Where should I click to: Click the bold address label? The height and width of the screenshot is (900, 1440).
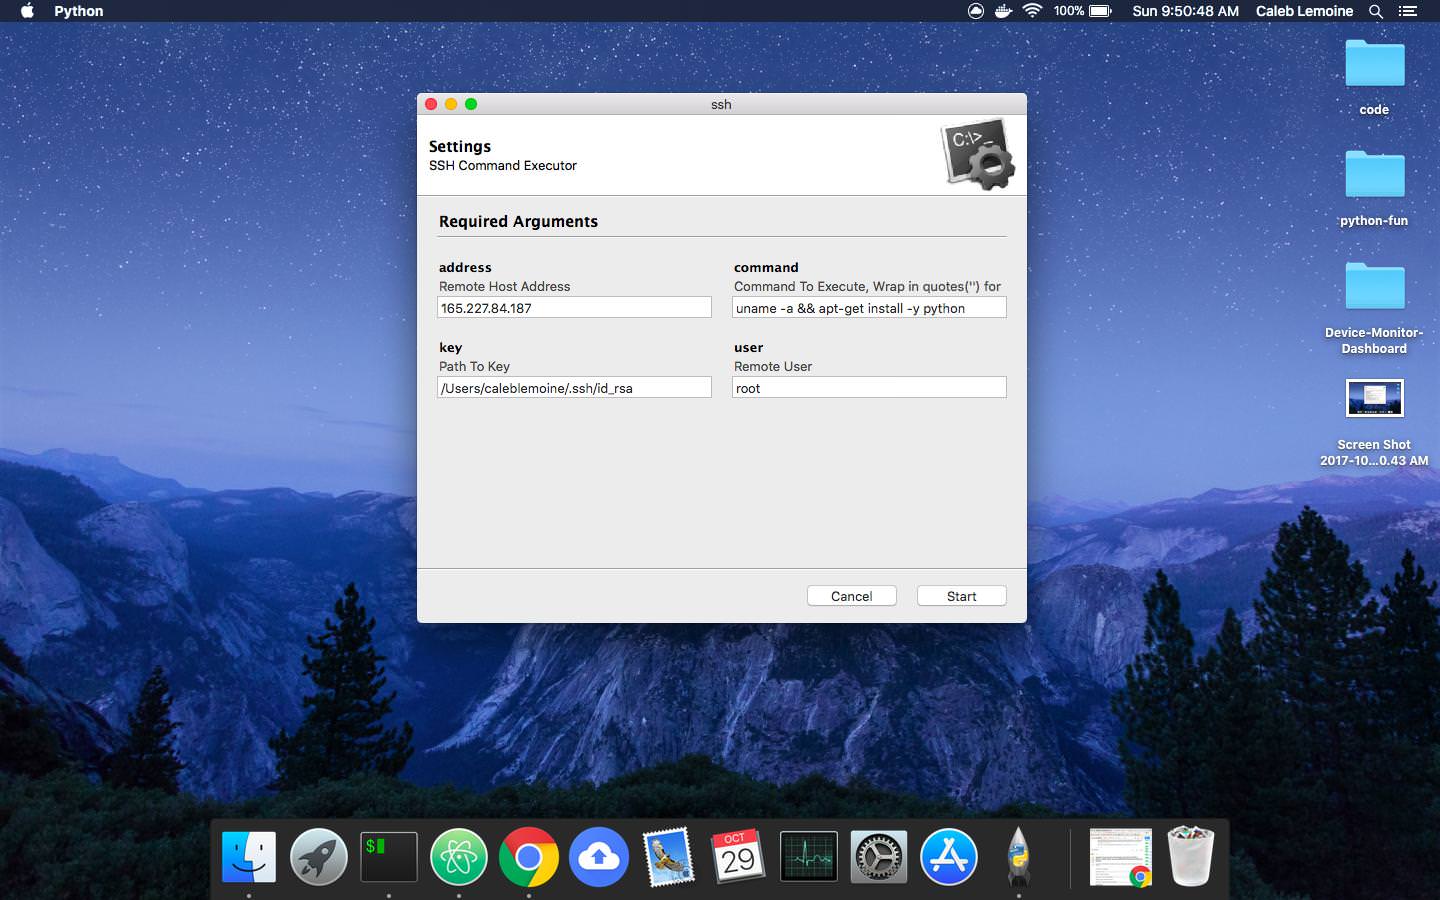pos(465,267)
